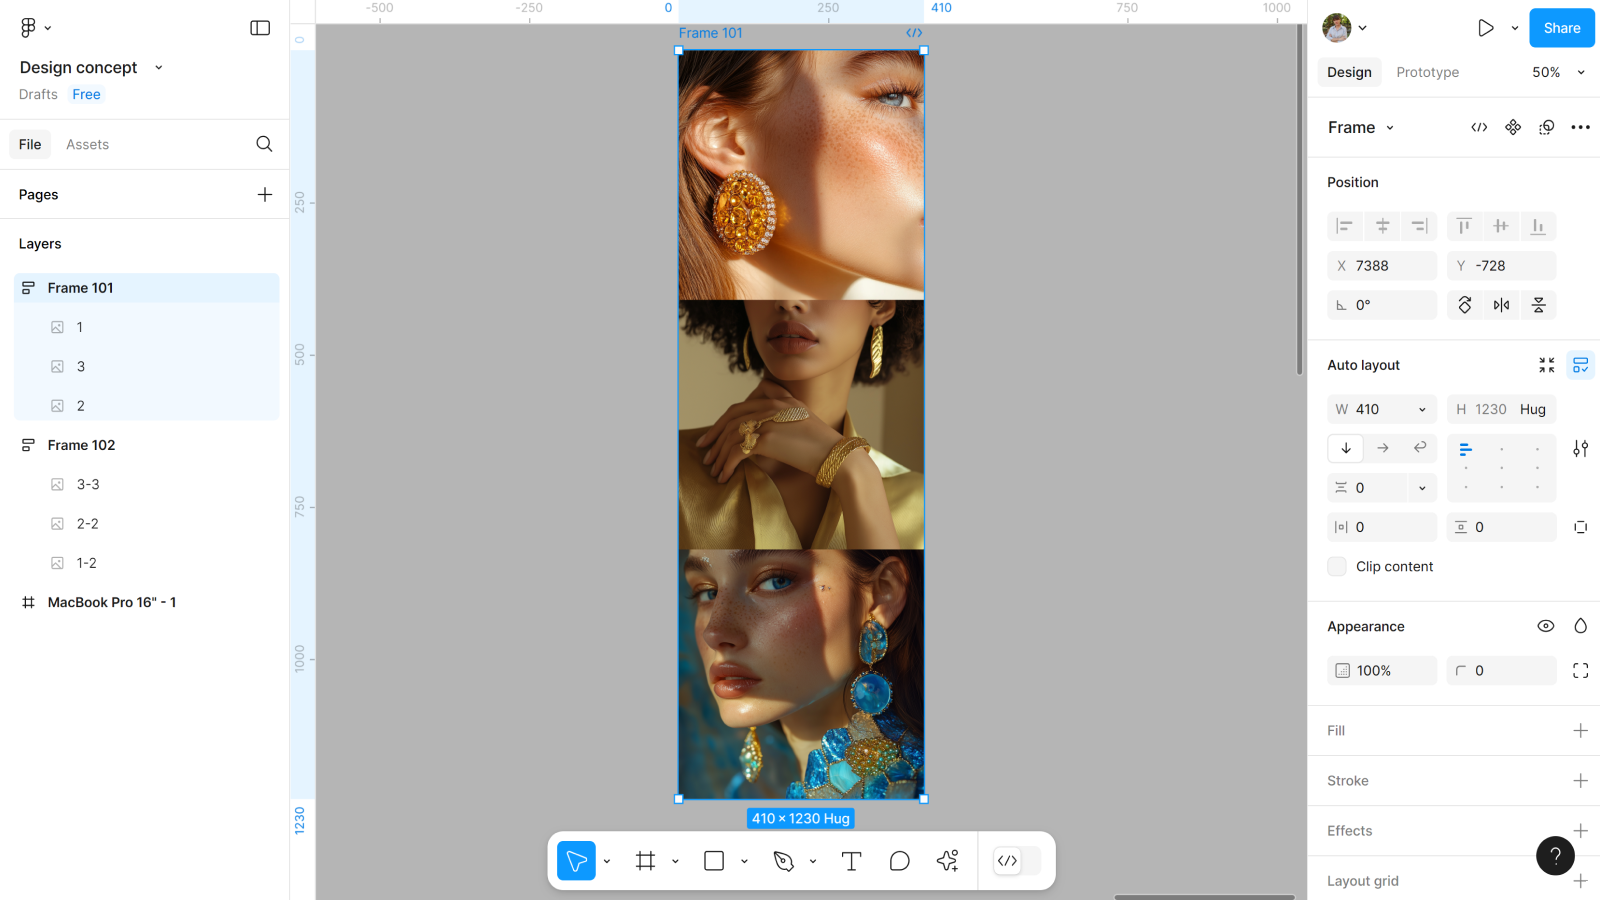Image resolution: width=1600 pixels, height=900 pixels.
Task: Click the search icon in the left panel
Action: (x=264, y=144)
